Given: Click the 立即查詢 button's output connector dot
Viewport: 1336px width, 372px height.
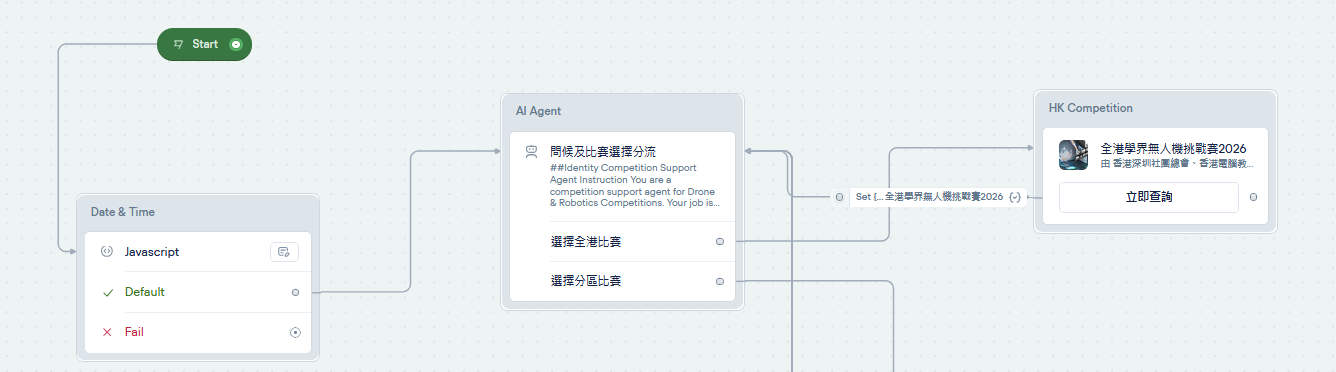Looking at the screenshot, I should [1254, 197].
